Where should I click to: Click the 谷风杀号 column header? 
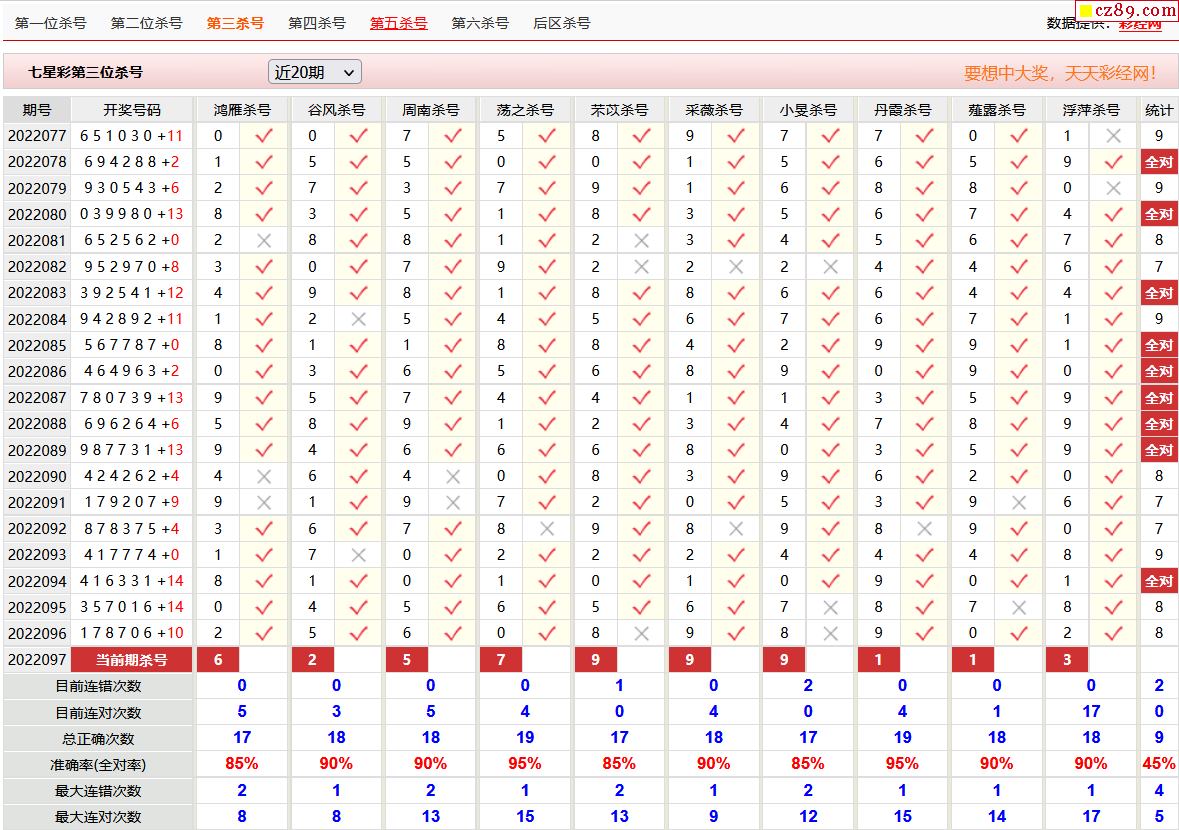click(336, 110)
